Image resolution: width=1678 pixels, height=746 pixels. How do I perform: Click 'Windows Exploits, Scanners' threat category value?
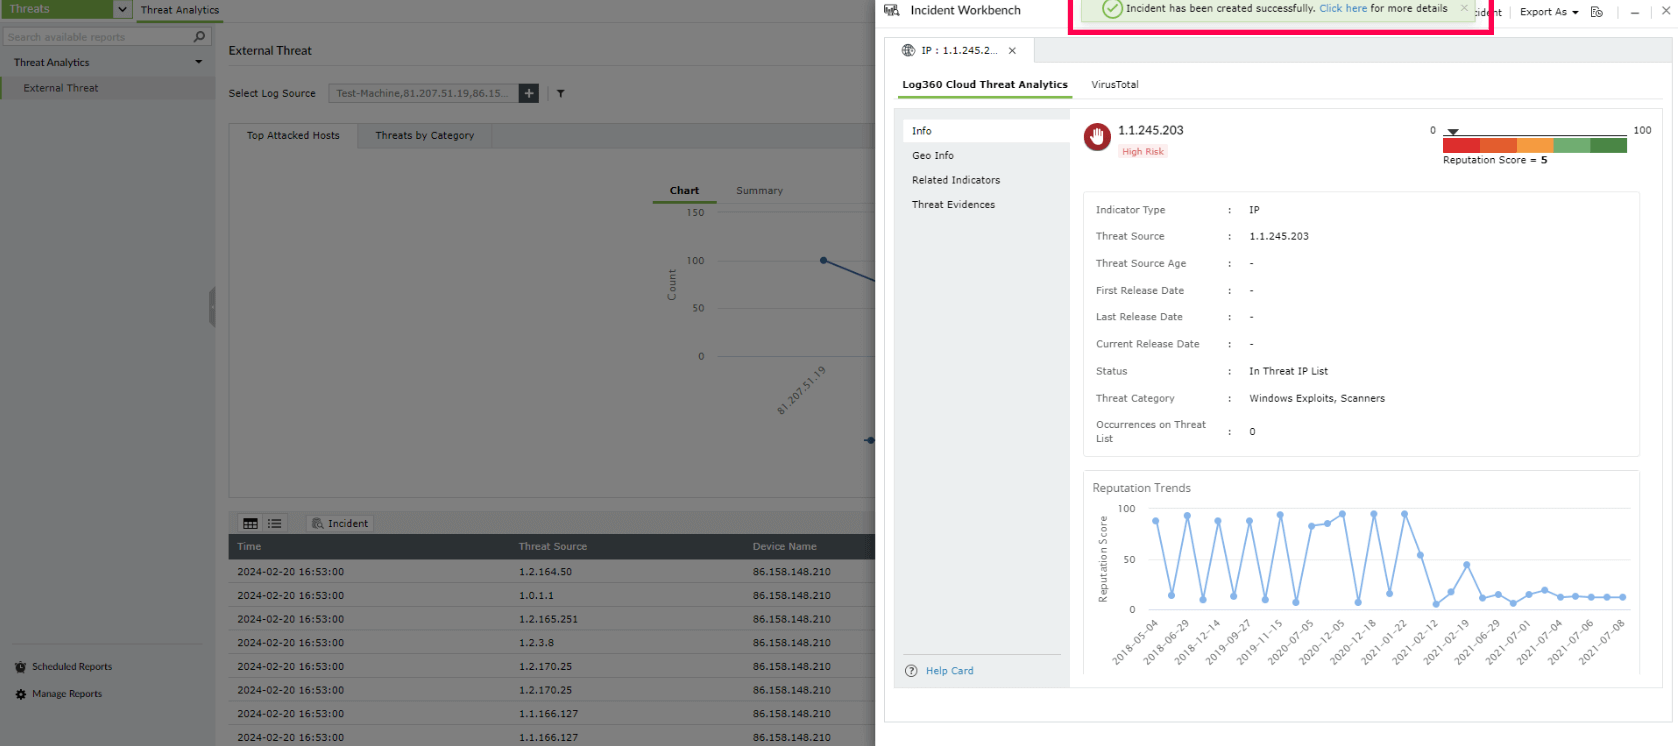[1317, 399]
